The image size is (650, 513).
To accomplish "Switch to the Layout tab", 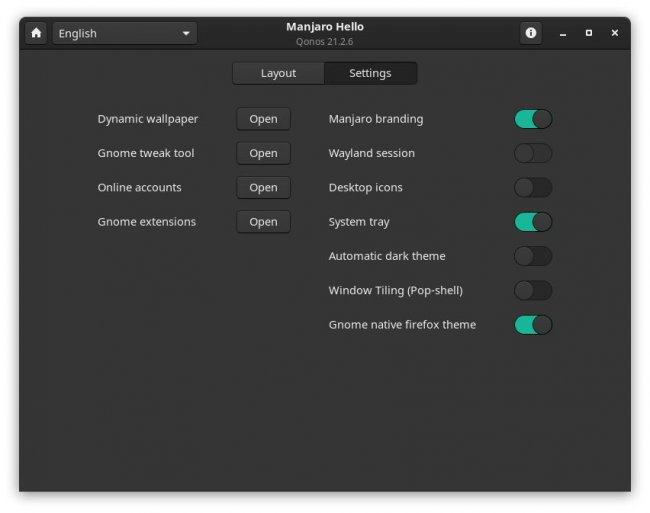I will (279, 73).
